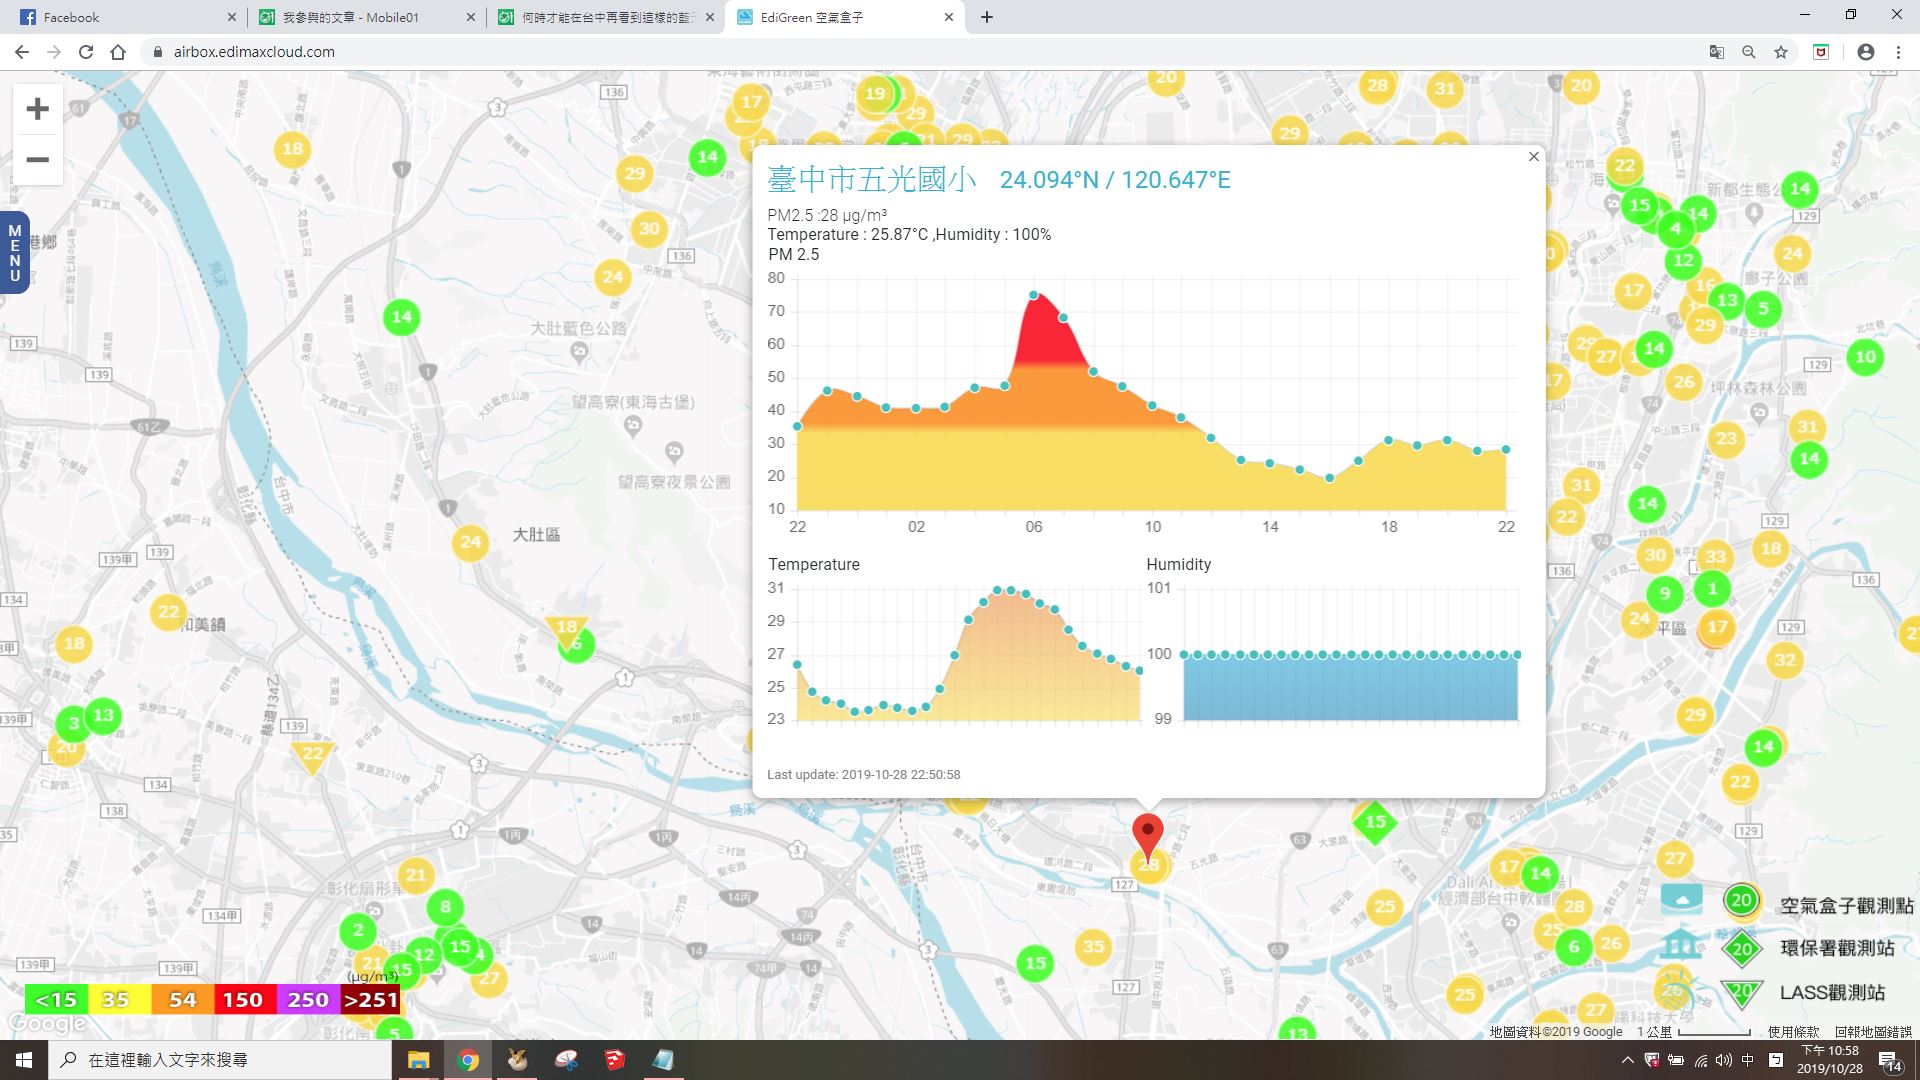This screenshot has height=1080, width=1920.
Task: Open the Chrome profile avatar menu
Action: [1865, 52]
